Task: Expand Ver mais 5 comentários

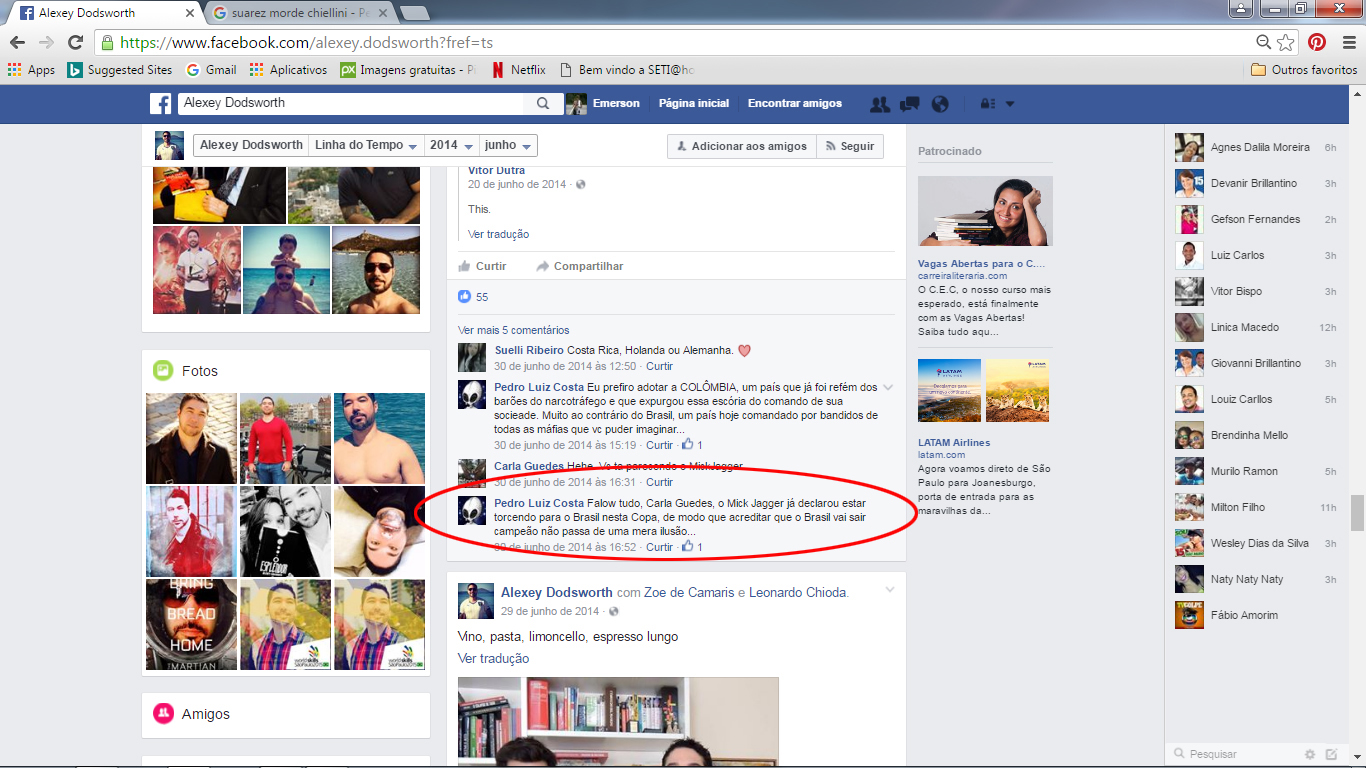Action: (513, 330)
